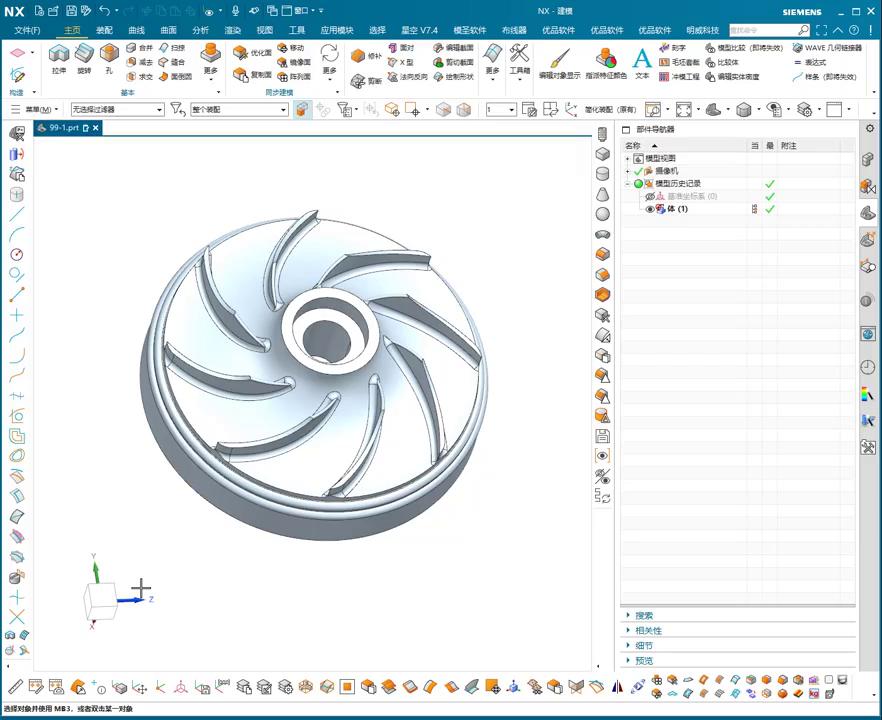Click the History clock icon in resource bar
The width and height of the screenshot is (882, 720).
[867, 368]
